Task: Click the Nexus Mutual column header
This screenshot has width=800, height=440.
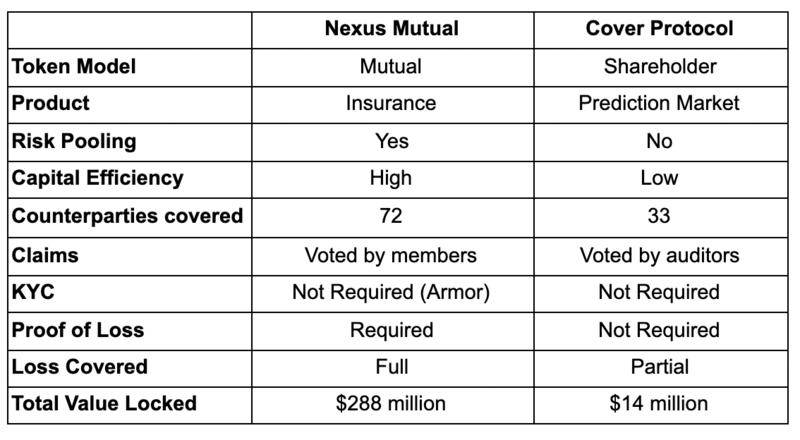Action: pos(391,29)
